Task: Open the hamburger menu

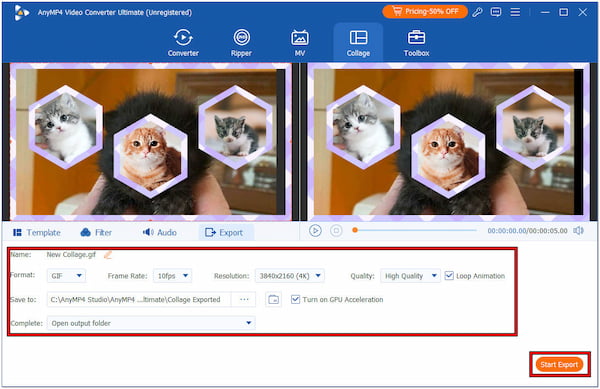Action: pos(515,12)
